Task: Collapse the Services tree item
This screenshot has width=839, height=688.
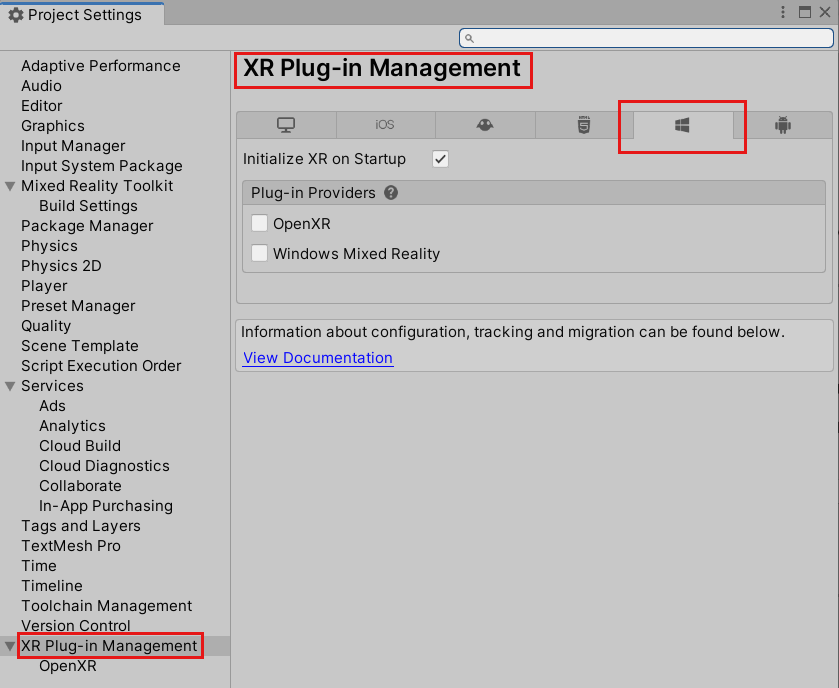Action: (x=10, y=386)
